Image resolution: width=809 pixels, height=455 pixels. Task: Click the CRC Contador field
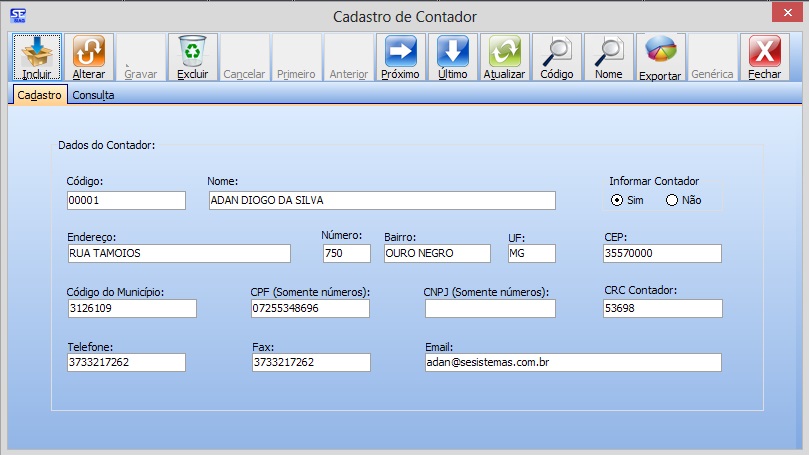click(662, 309)
